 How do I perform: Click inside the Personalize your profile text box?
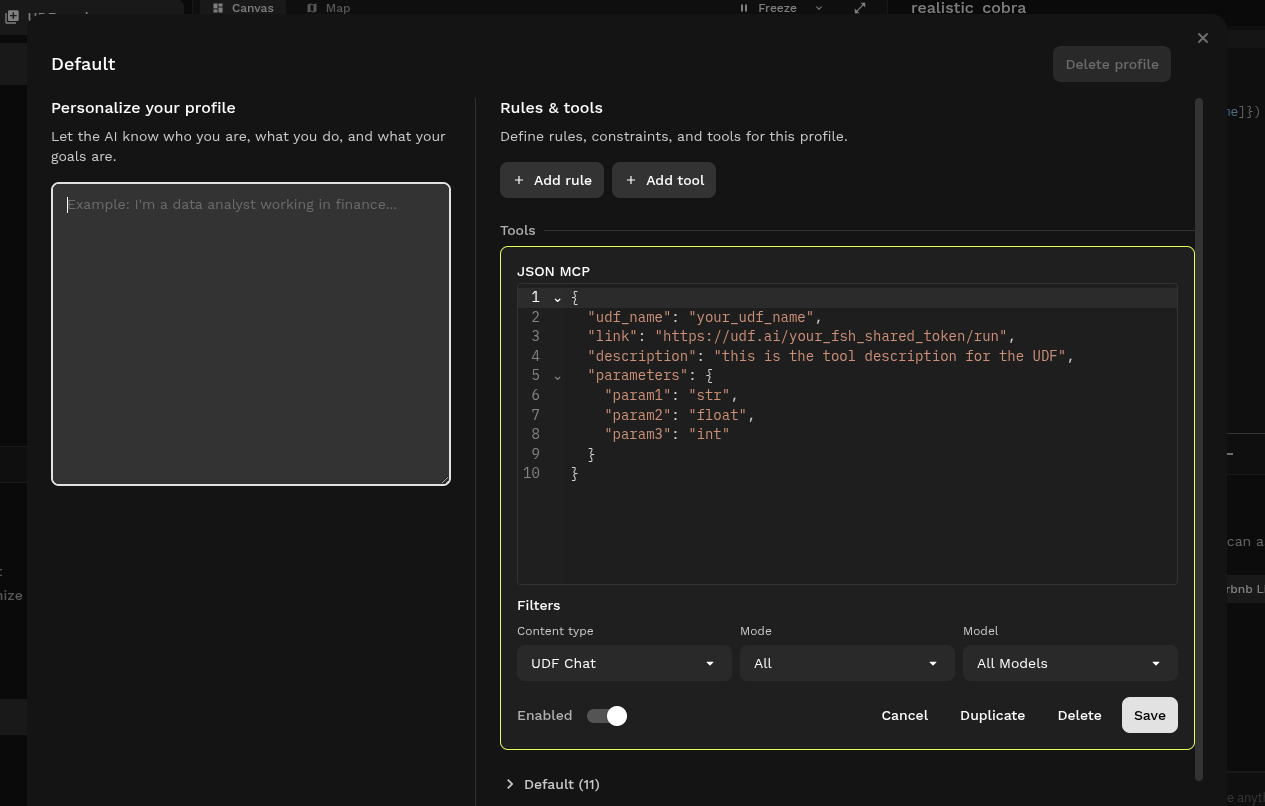(250, 333)
